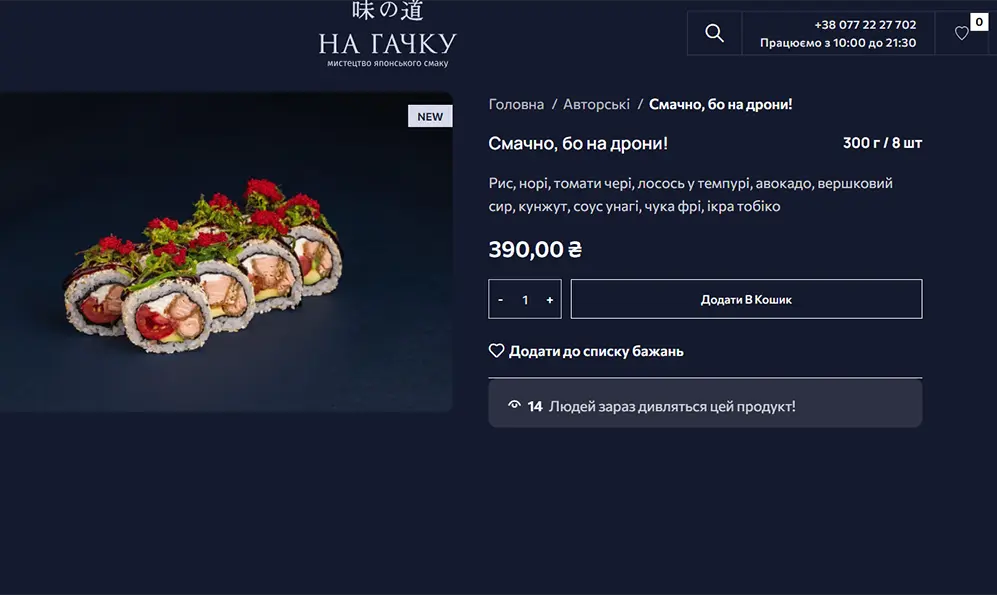The width and height of the screenshot is (997, 595).
Task: Click the Додати В Кошик button
Action: 746,299
